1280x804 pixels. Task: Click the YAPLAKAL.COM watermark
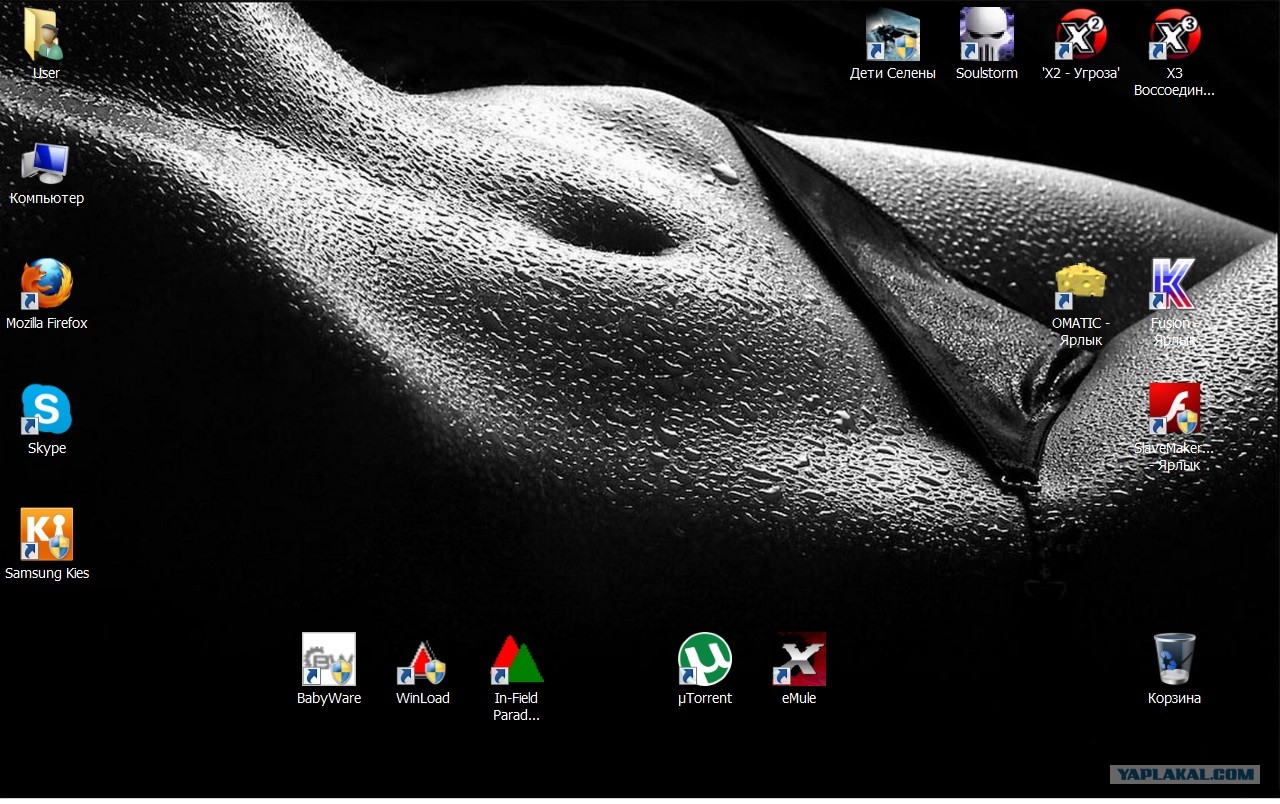pos(1184,774)
